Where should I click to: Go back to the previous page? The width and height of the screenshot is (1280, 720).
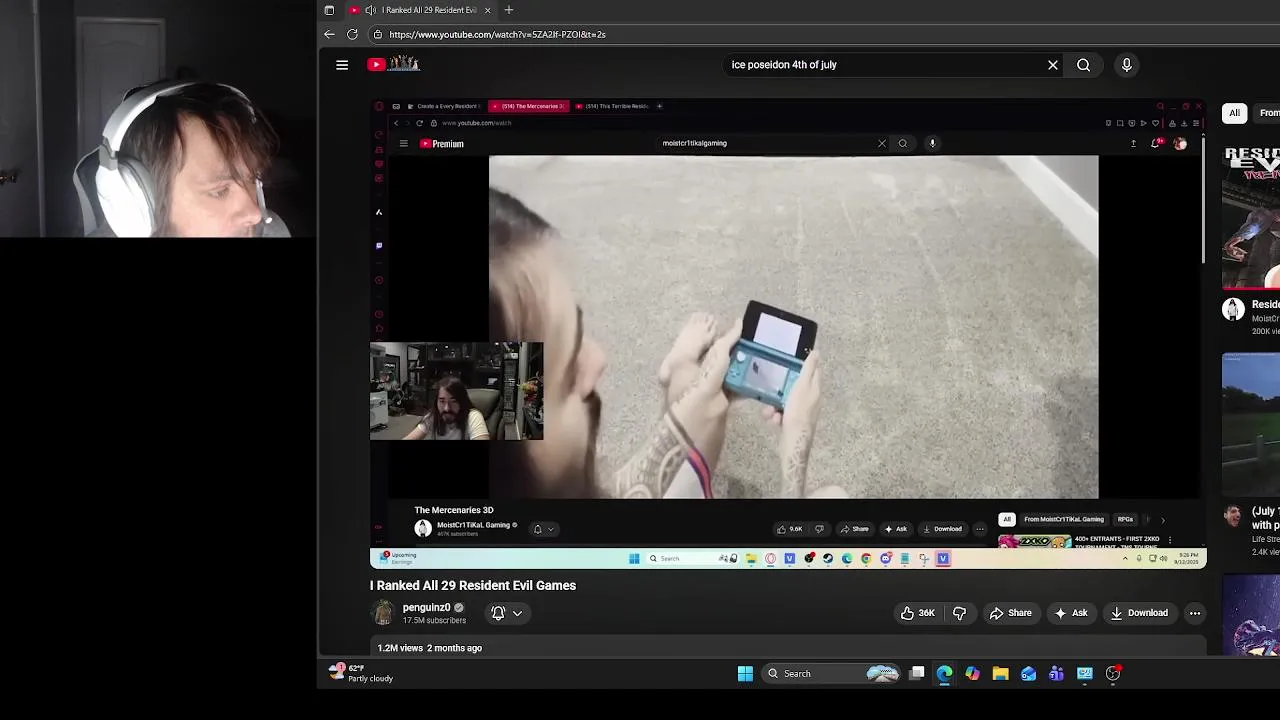329,34
